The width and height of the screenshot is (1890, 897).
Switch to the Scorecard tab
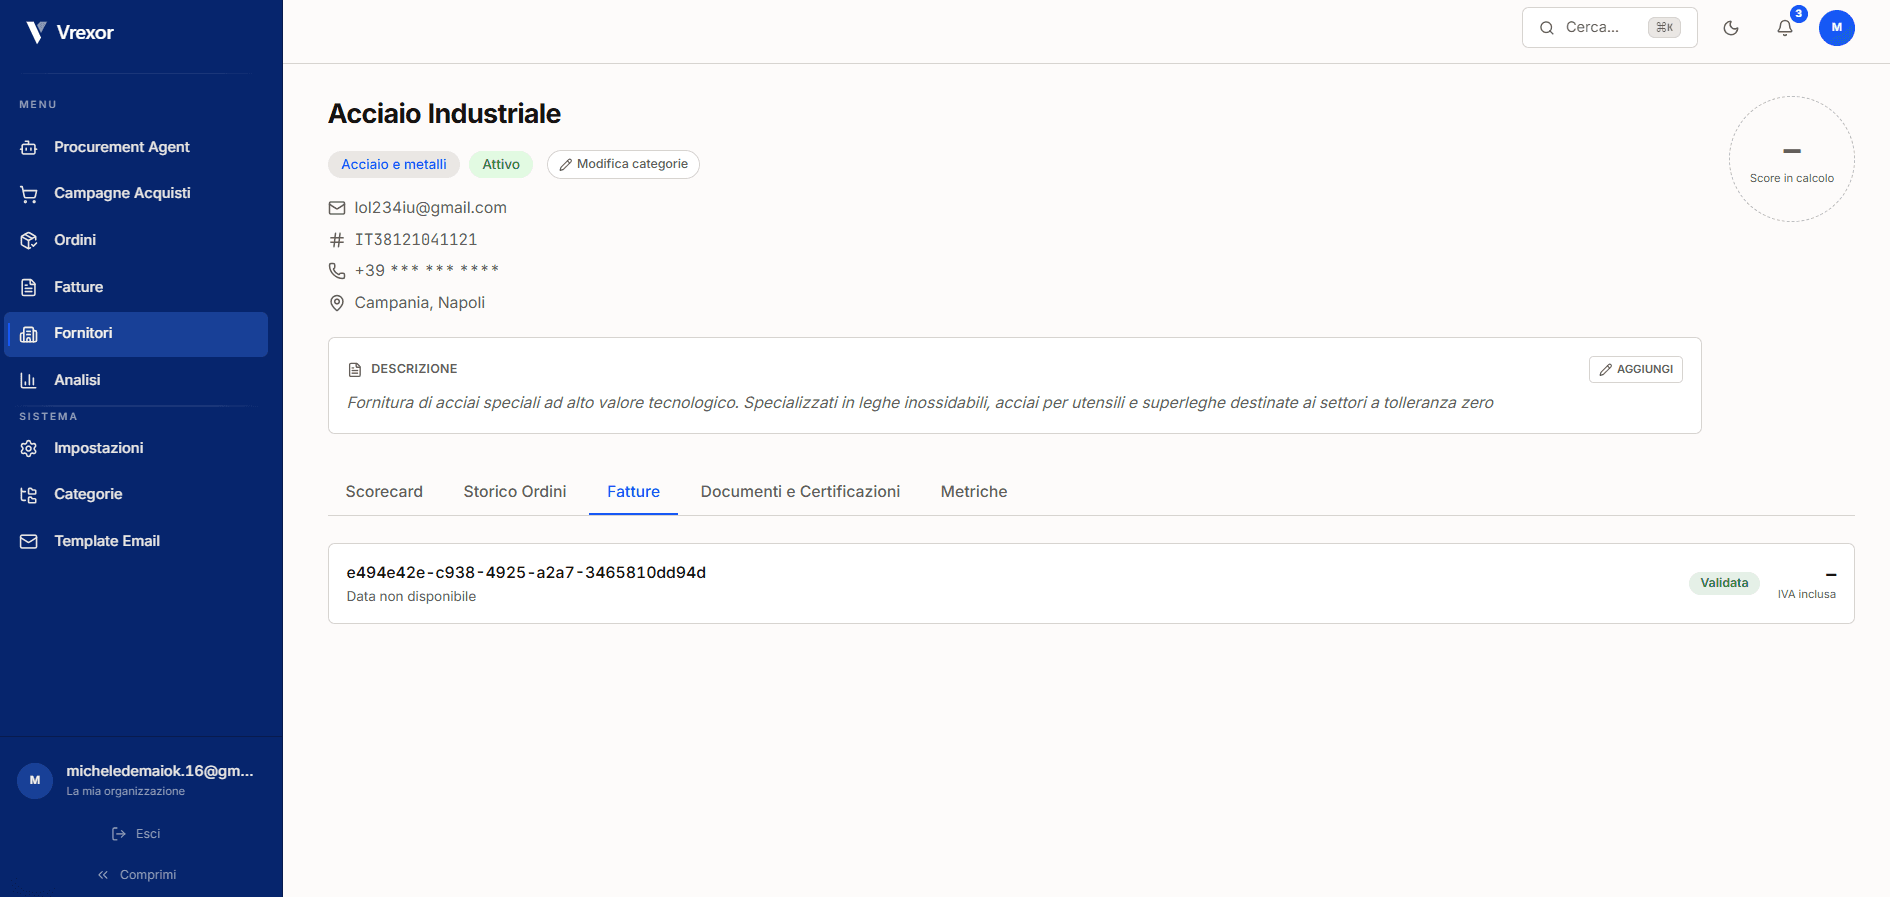coord(384,492)
